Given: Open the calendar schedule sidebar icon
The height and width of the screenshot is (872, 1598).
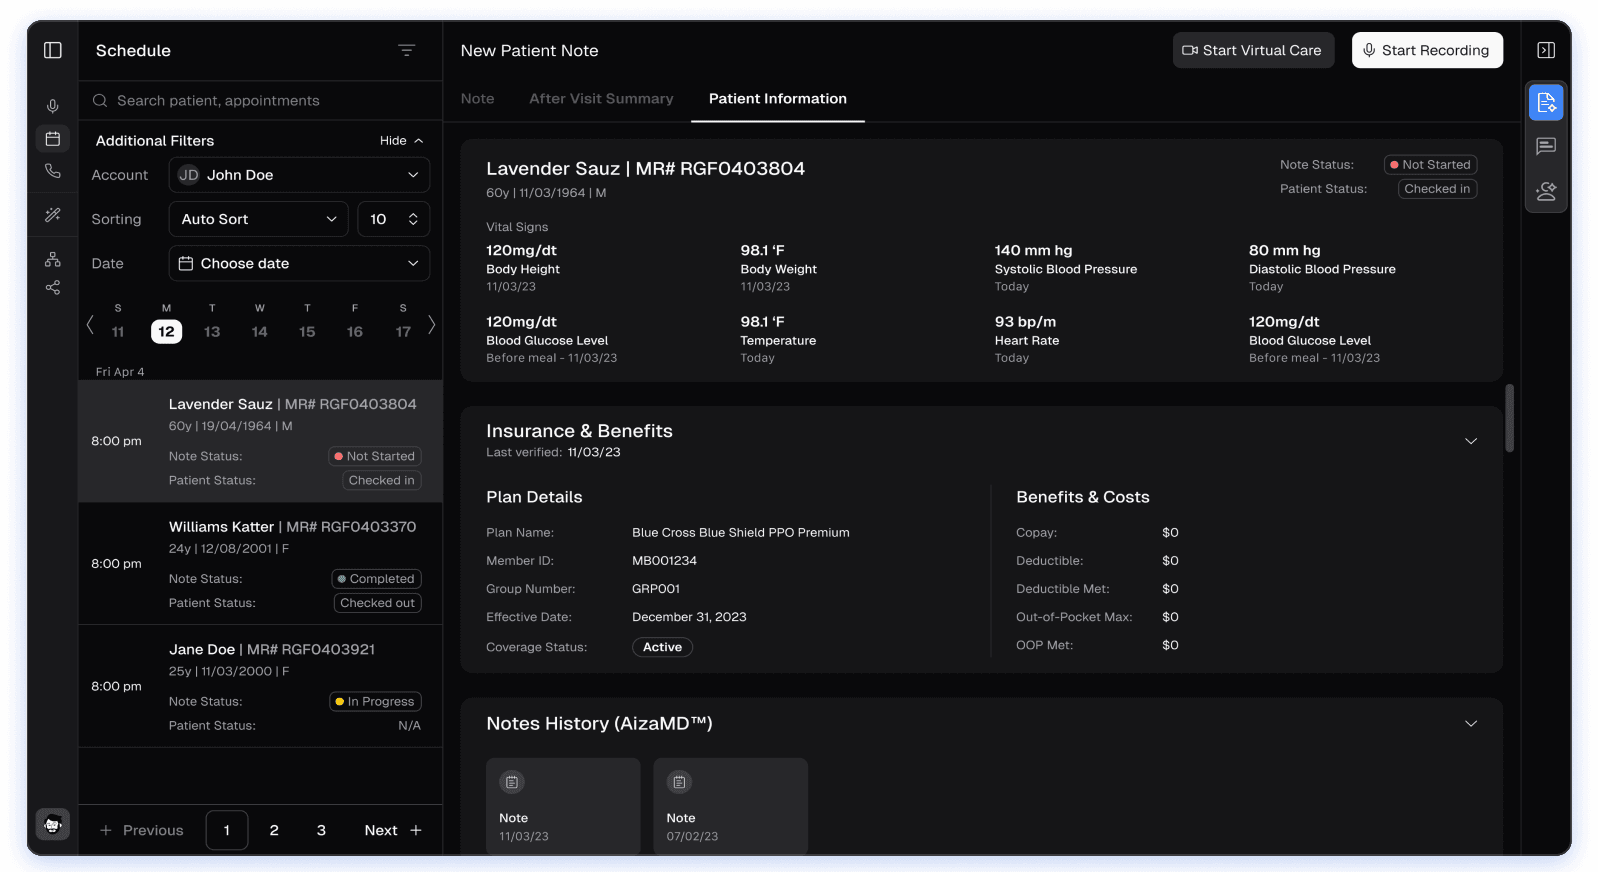Looking at the screenshot, I should pyautogui.click(x=53, y=139).
